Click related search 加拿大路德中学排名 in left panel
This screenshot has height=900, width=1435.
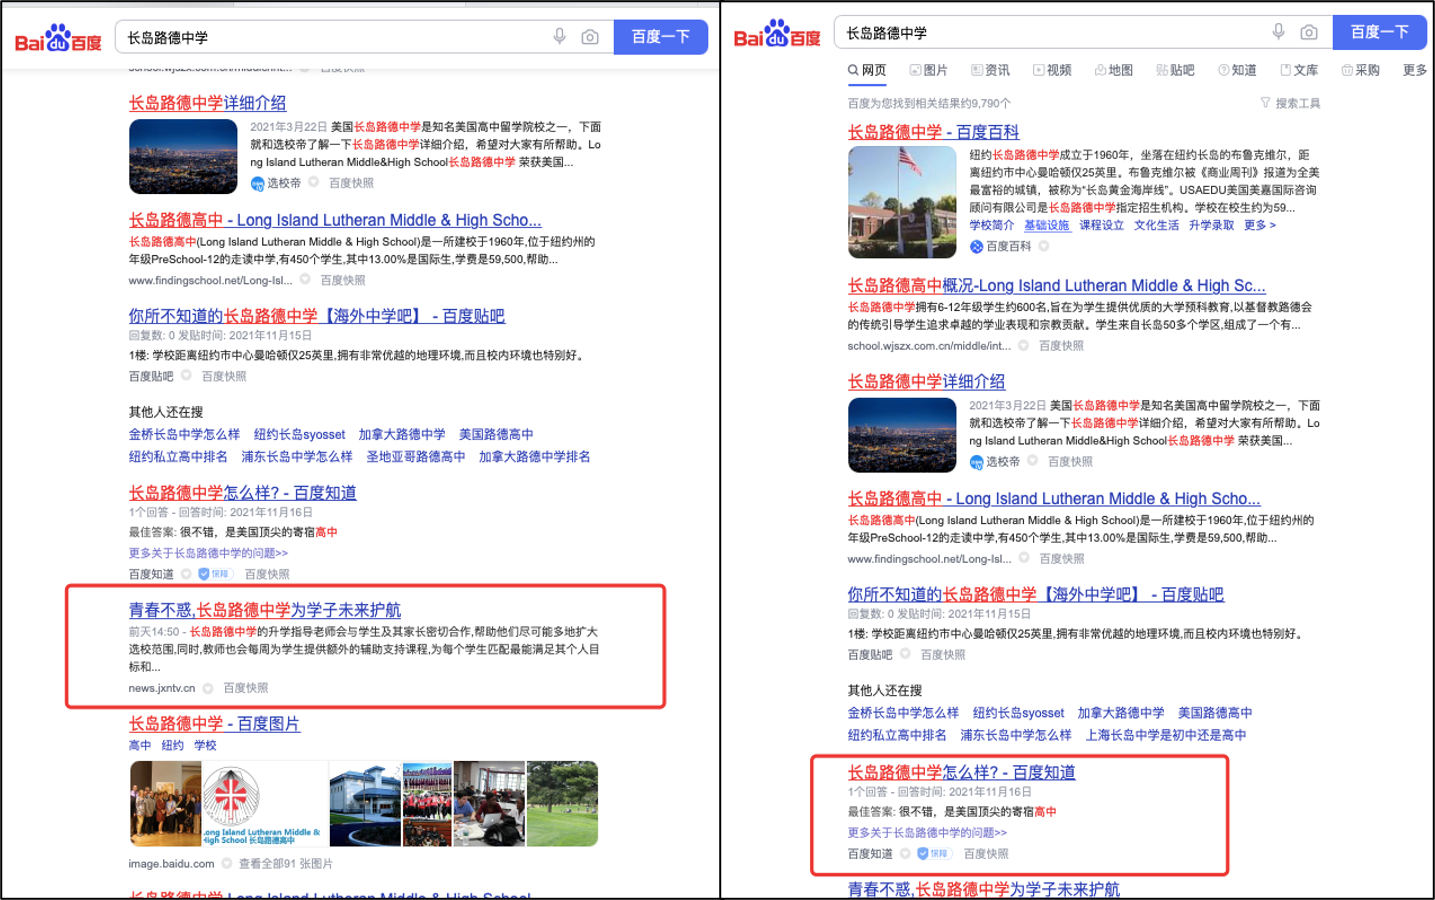534,457
